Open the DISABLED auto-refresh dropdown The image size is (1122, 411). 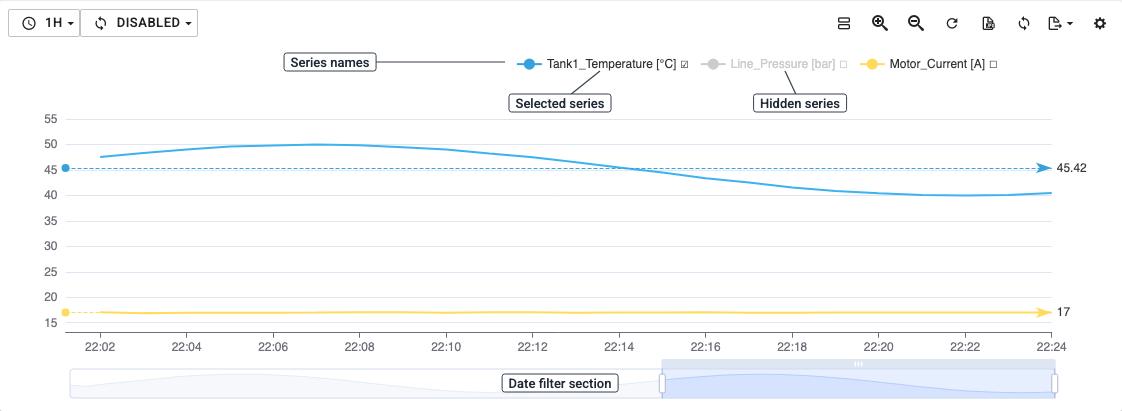coord(139,23)
